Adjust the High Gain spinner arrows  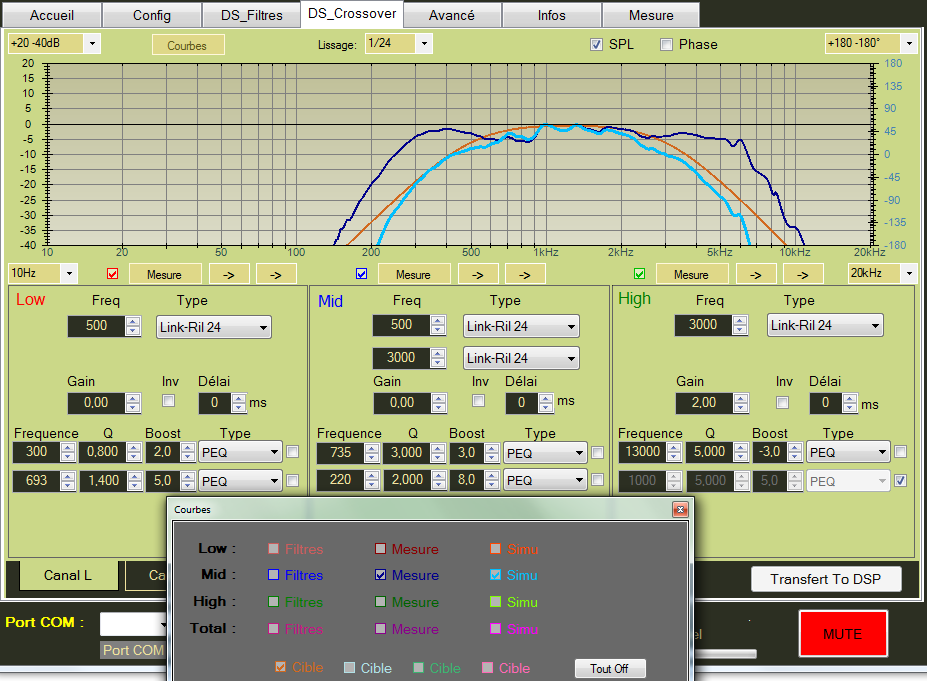click(x=739, y=403)
